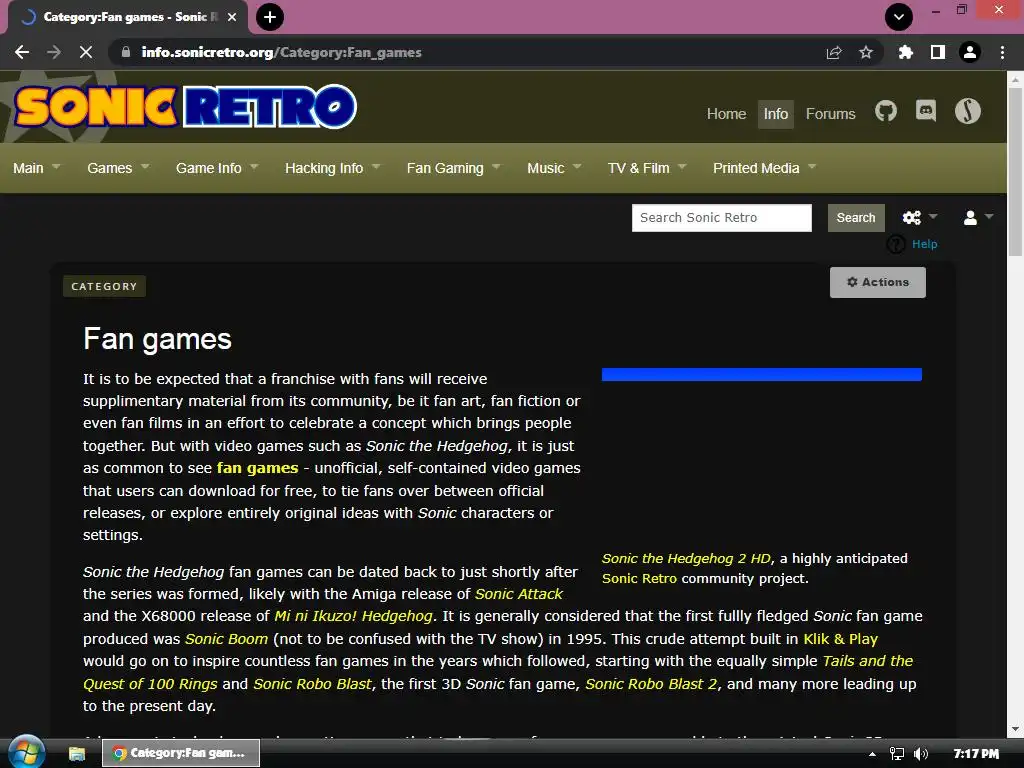Open the Actions button menu

[x=877, y=282]
